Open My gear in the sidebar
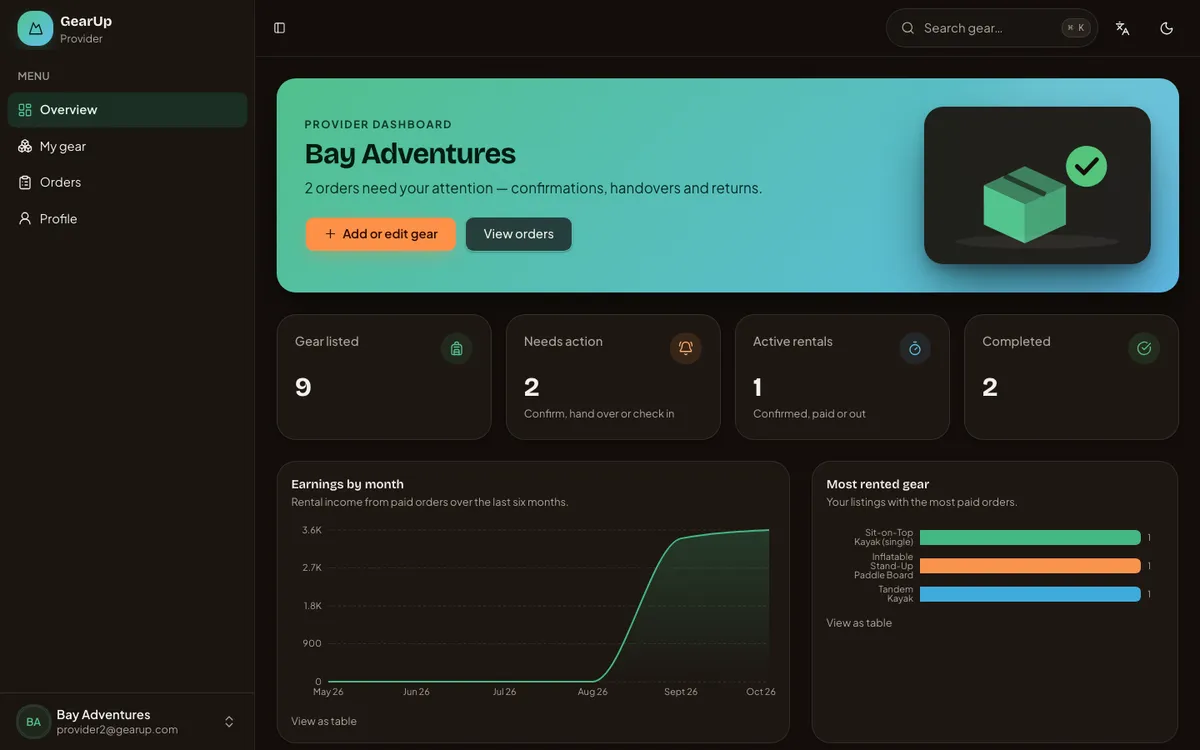The height and width of the screenshot is (750, 1200). click(x=127, y=146)
